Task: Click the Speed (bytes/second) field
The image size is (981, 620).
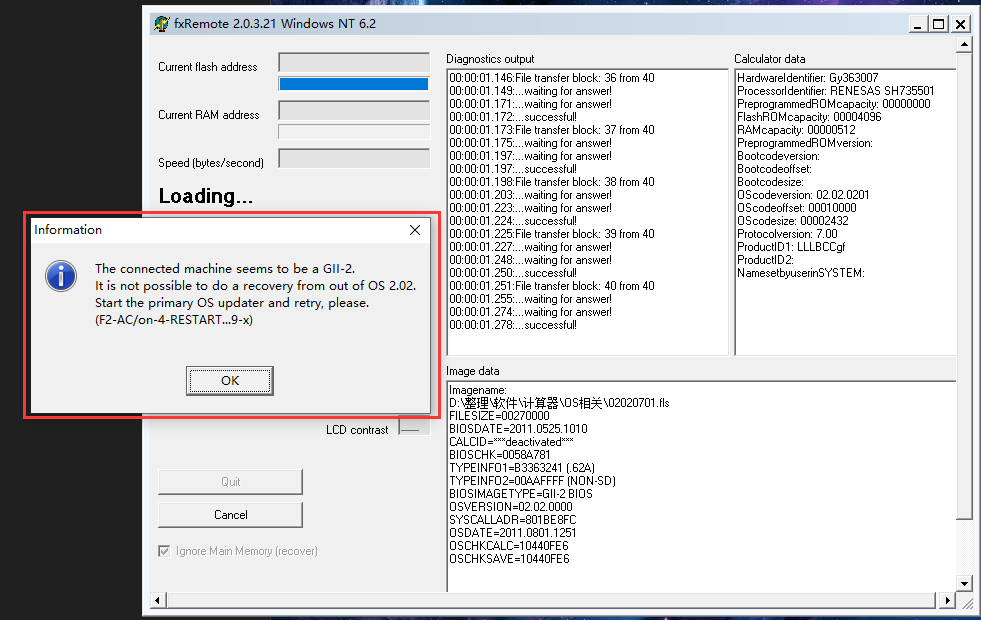Action: pyautogui.click(x=354, y=158)
